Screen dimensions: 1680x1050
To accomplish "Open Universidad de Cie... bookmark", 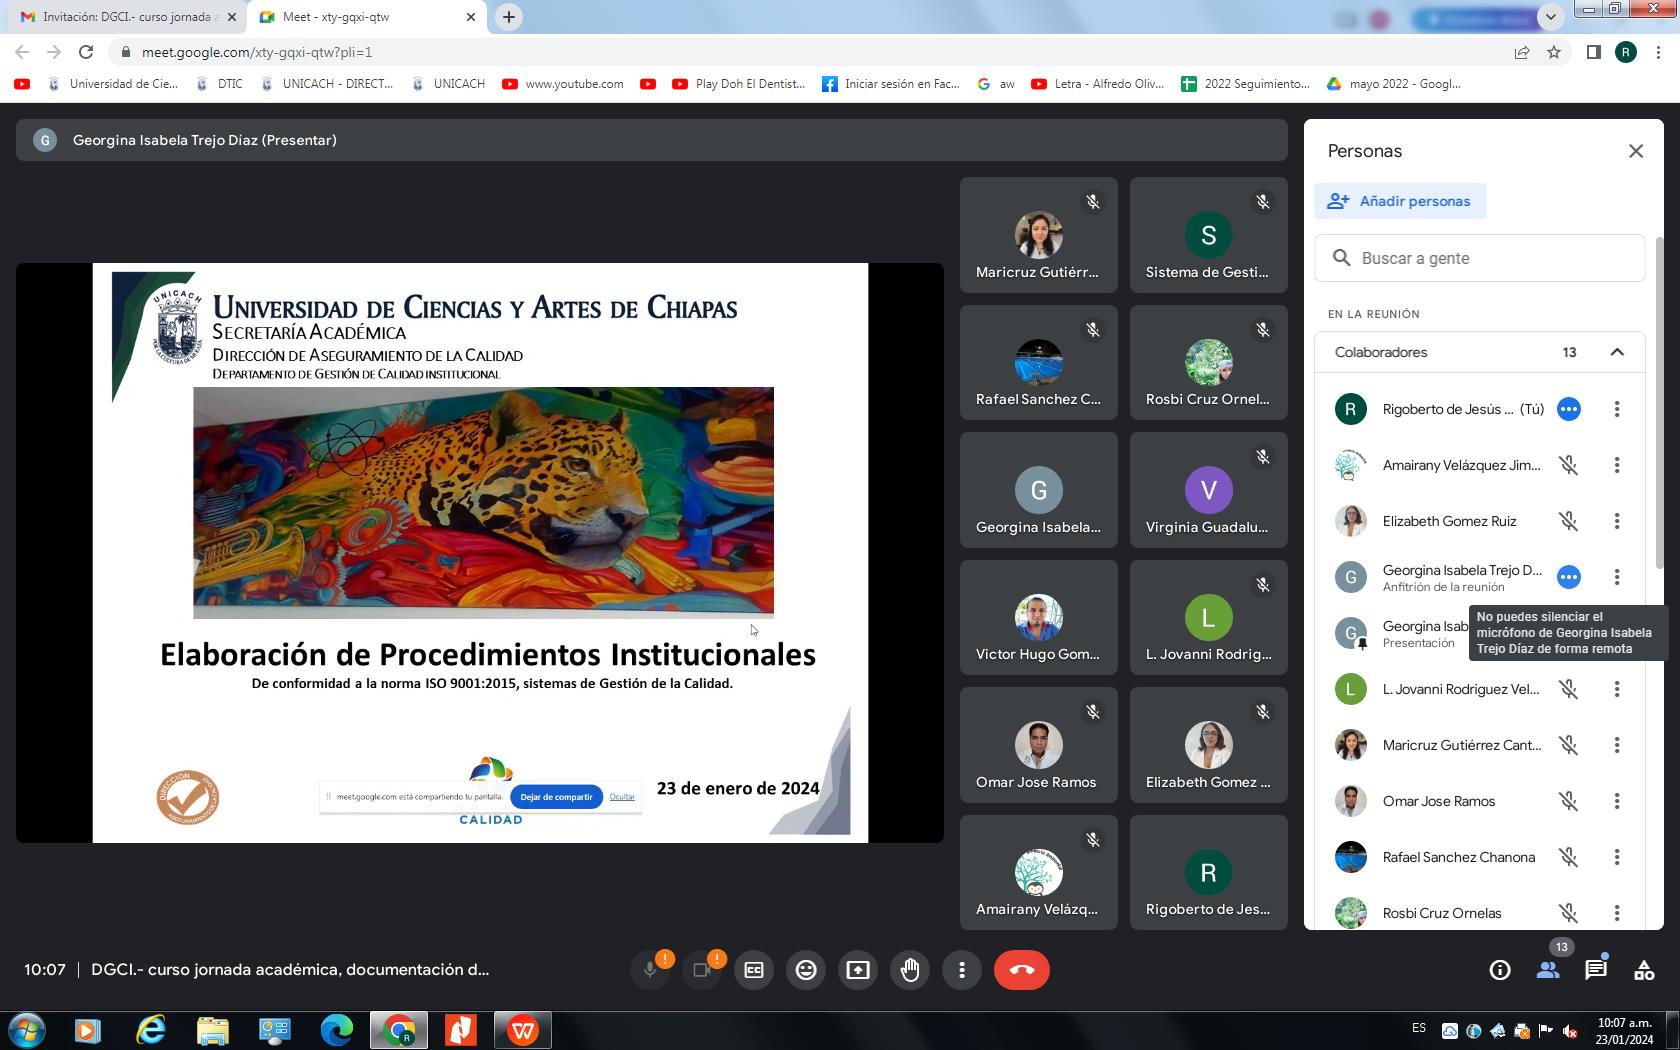I will tap(113, 84).
